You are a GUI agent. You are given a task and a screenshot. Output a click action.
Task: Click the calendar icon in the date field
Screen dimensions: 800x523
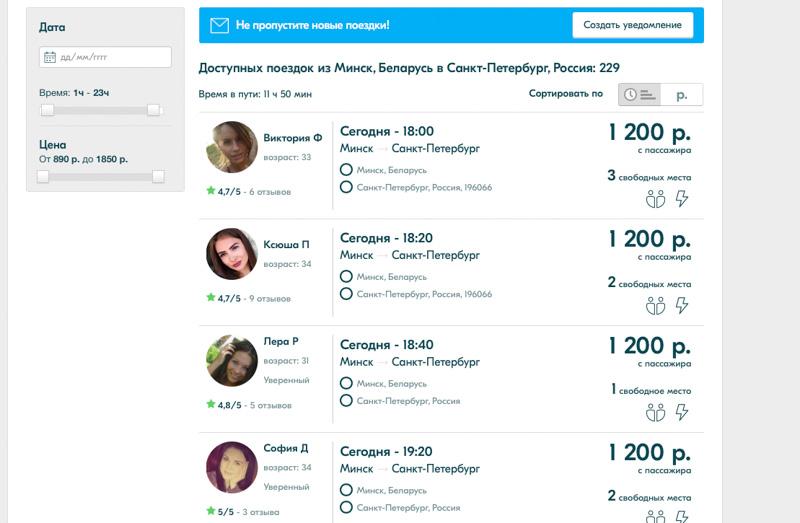[49, 57]
